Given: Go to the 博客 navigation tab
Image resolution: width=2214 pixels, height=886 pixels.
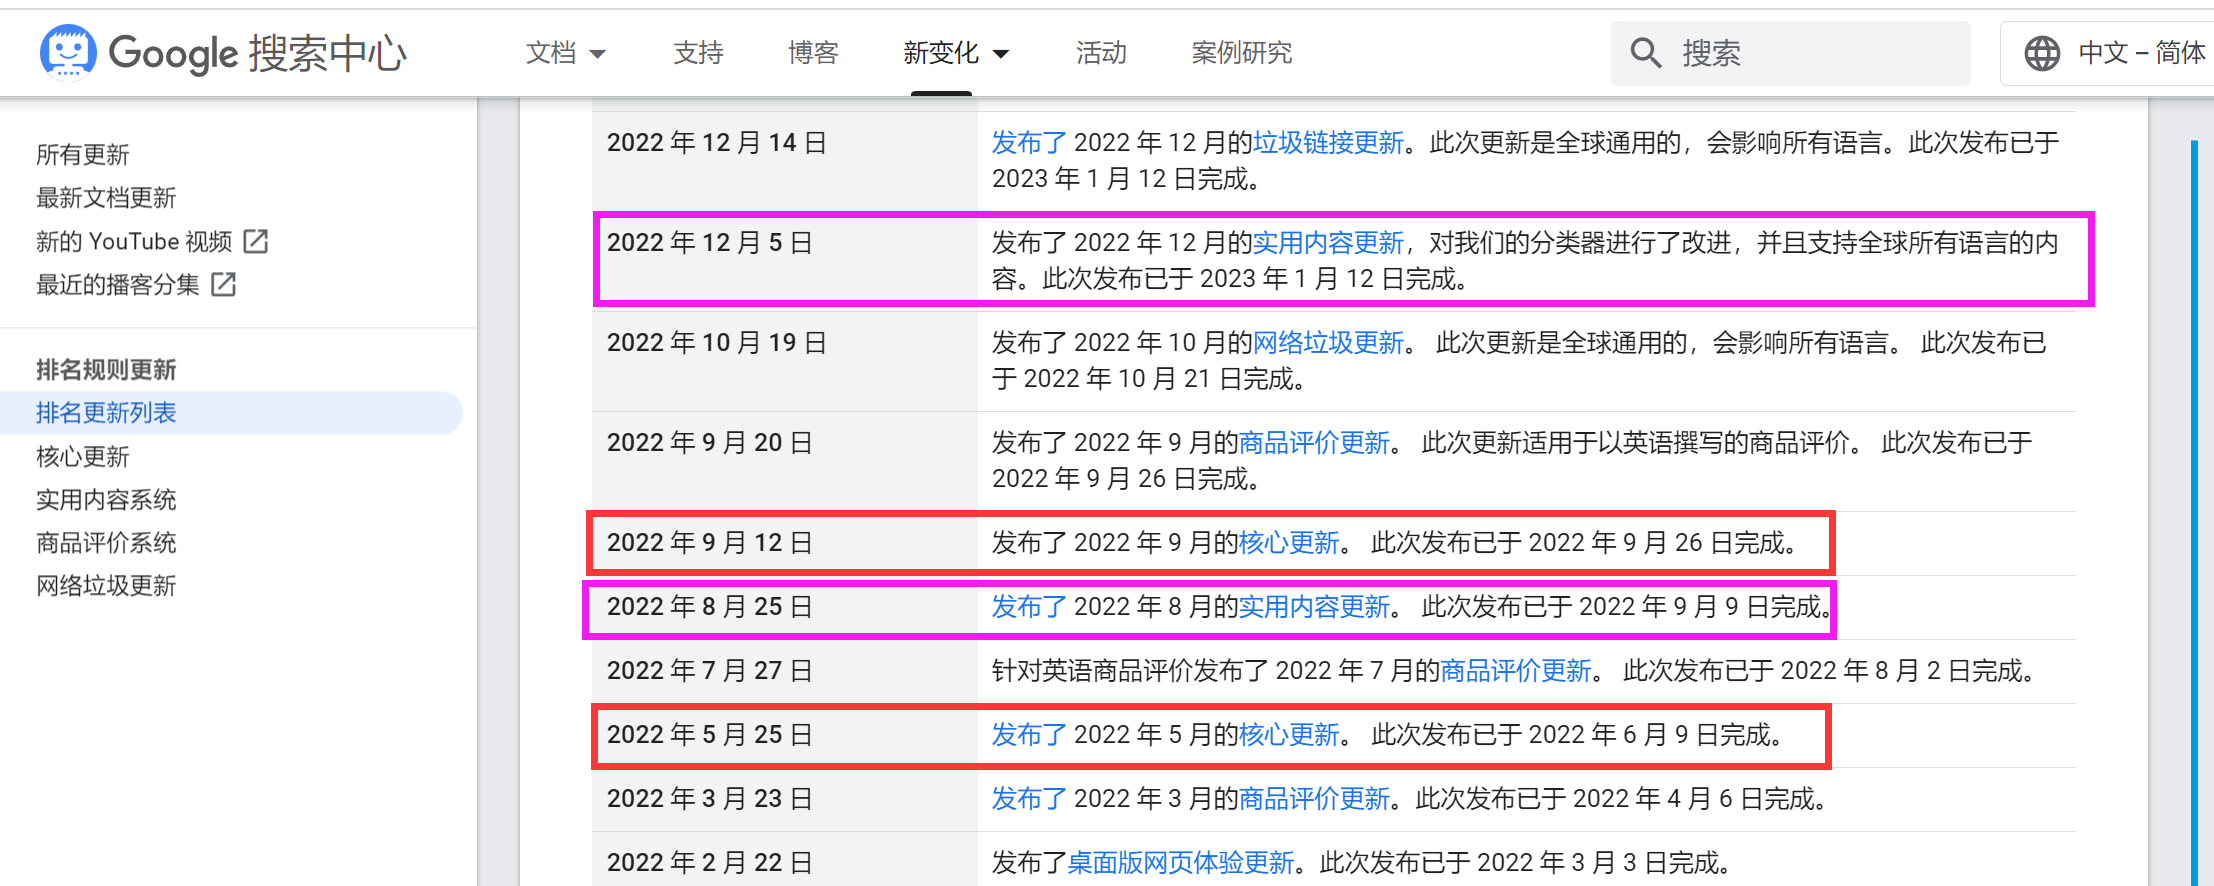Looking at the screenshot, I should coord(813,53).
